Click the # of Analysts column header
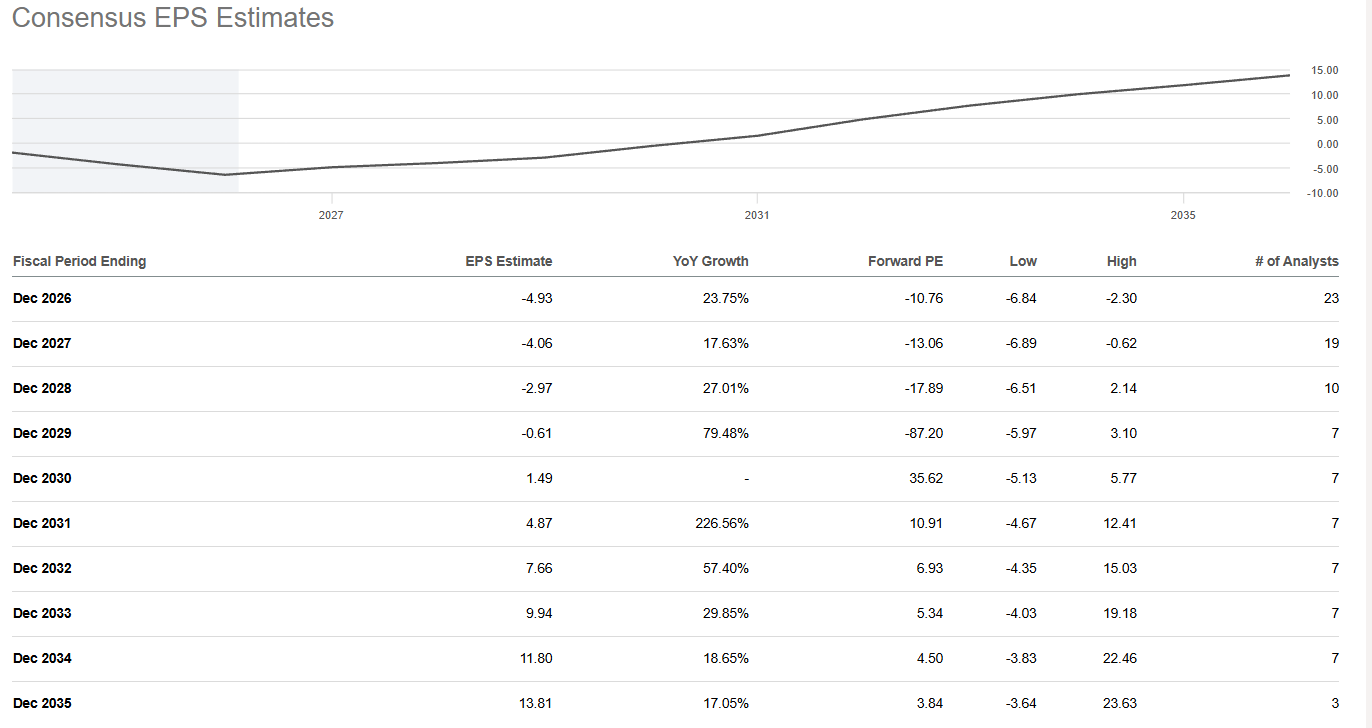1372x728 pixels. (x=1296, y=261)
